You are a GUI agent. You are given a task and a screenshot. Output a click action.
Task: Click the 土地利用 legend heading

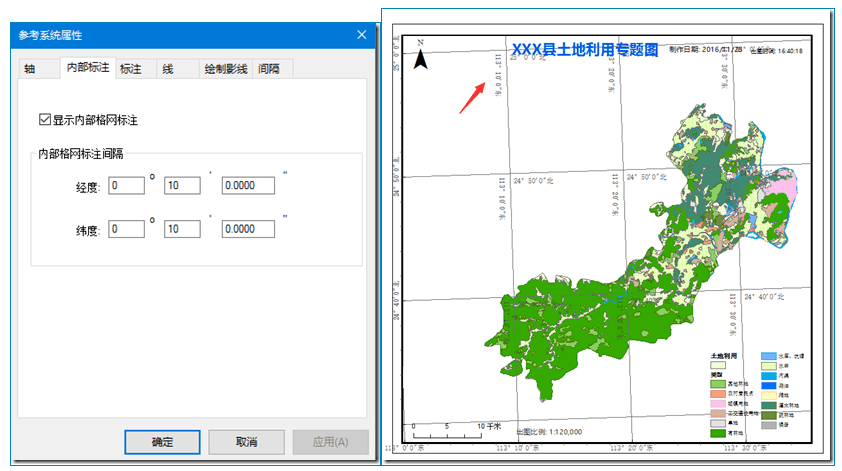pos(723,356)
